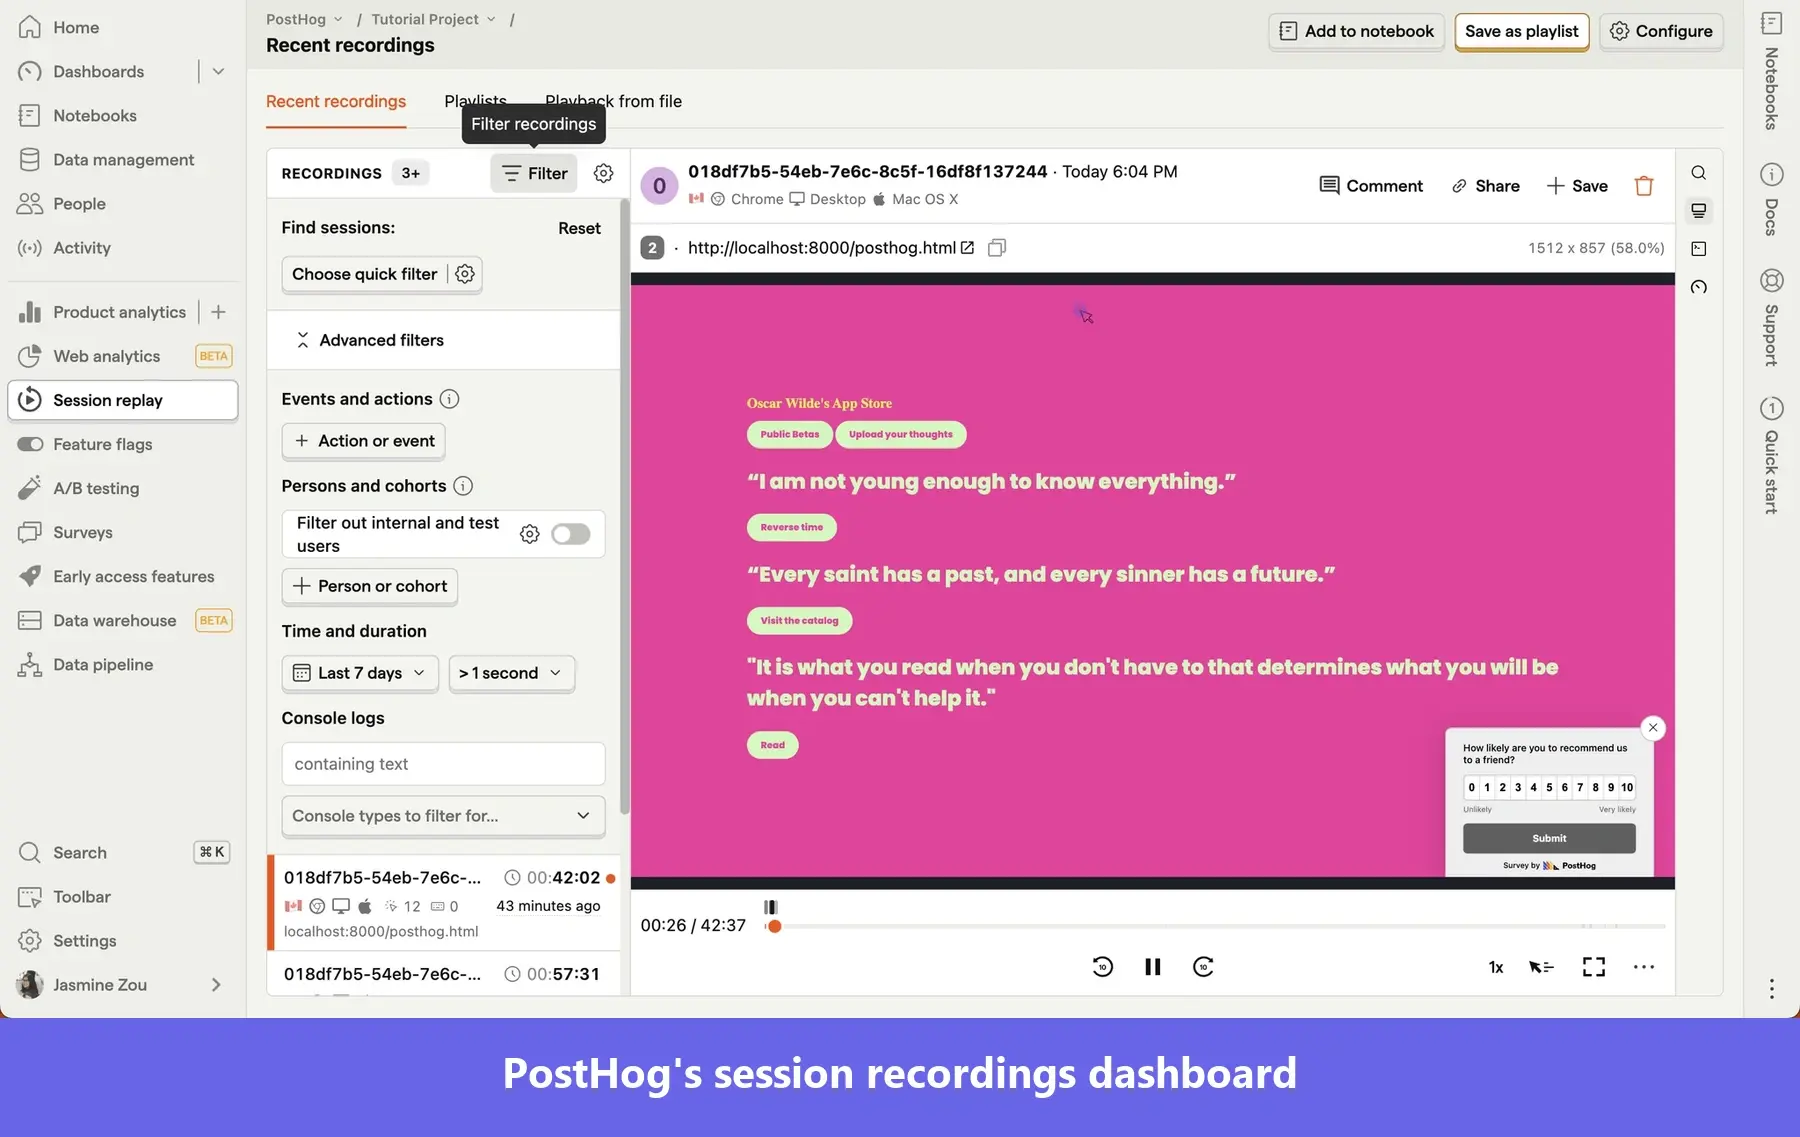Open the > 1 second duration dropdown
The image size is (1800, 1137).
tap(511, 673)
